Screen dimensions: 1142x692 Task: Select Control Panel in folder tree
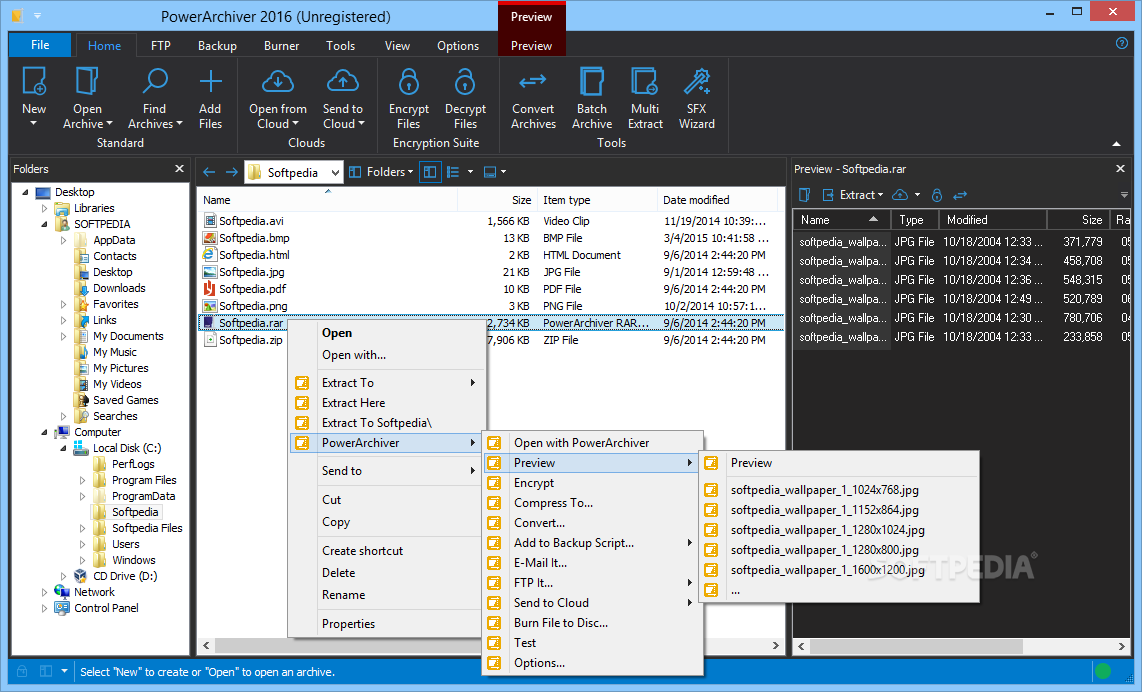pyautogui.click(x=106, y=608)
